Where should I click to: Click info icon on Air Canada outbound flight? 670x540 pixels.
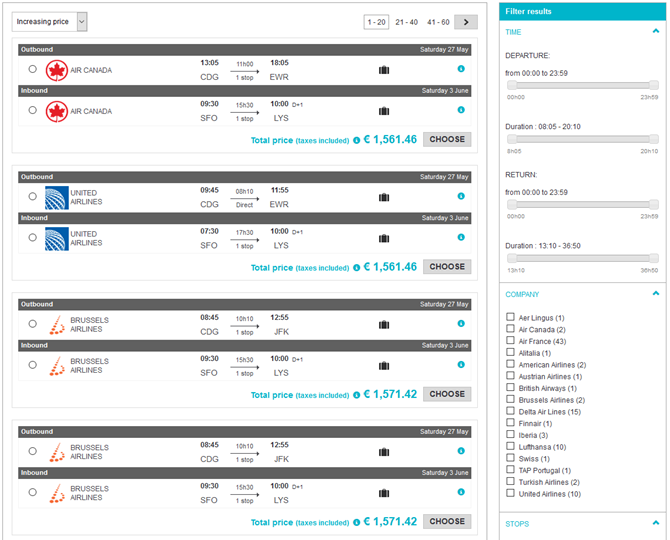coord(461,69)
